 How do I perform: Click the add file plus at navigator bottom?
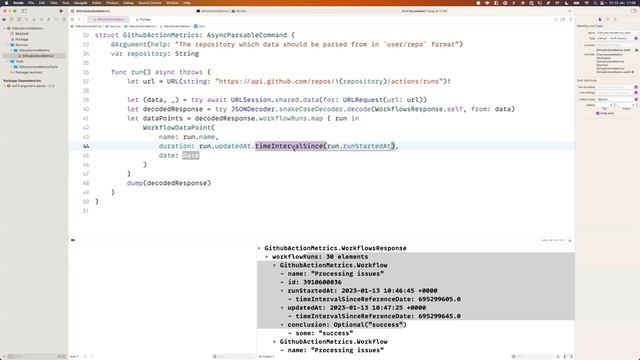pyautogui.click(x=4, y=356)
